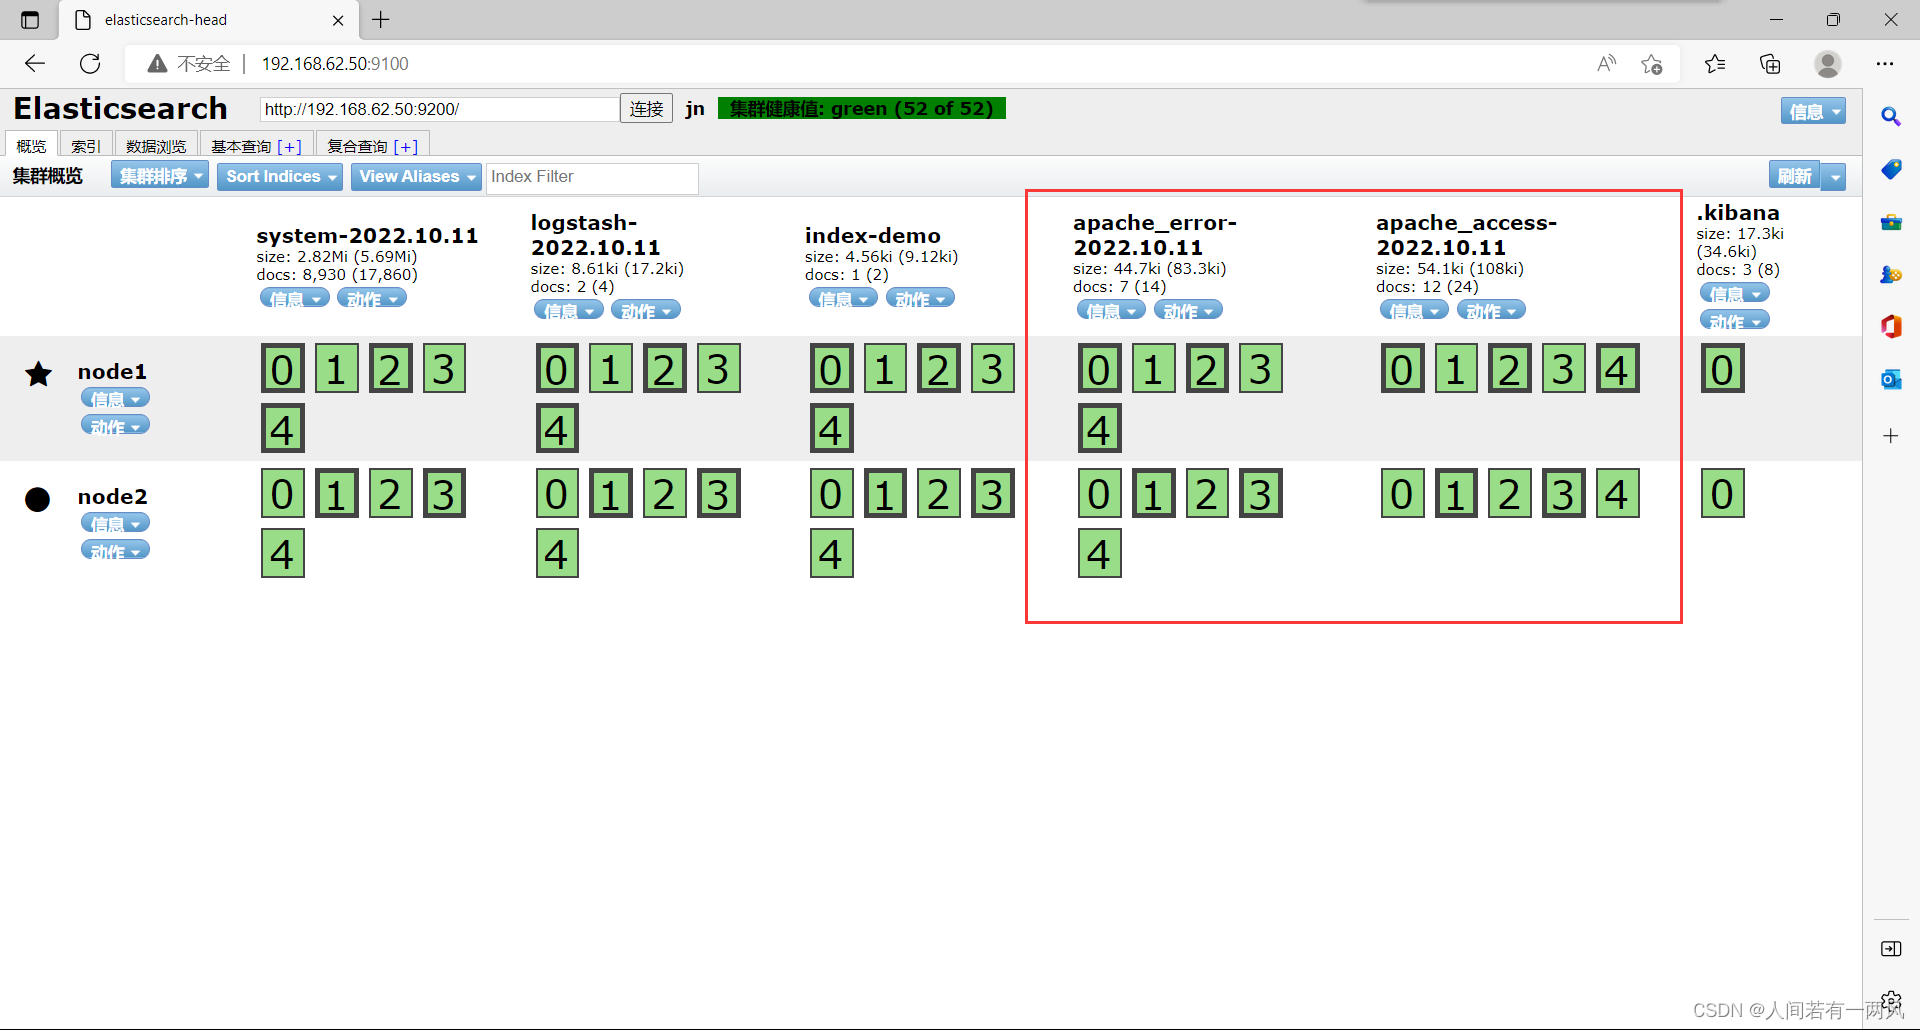Open 信息 menu for system-2022.10.11
Viewport: 1920px width, 1030px height.
click(295, 298)
